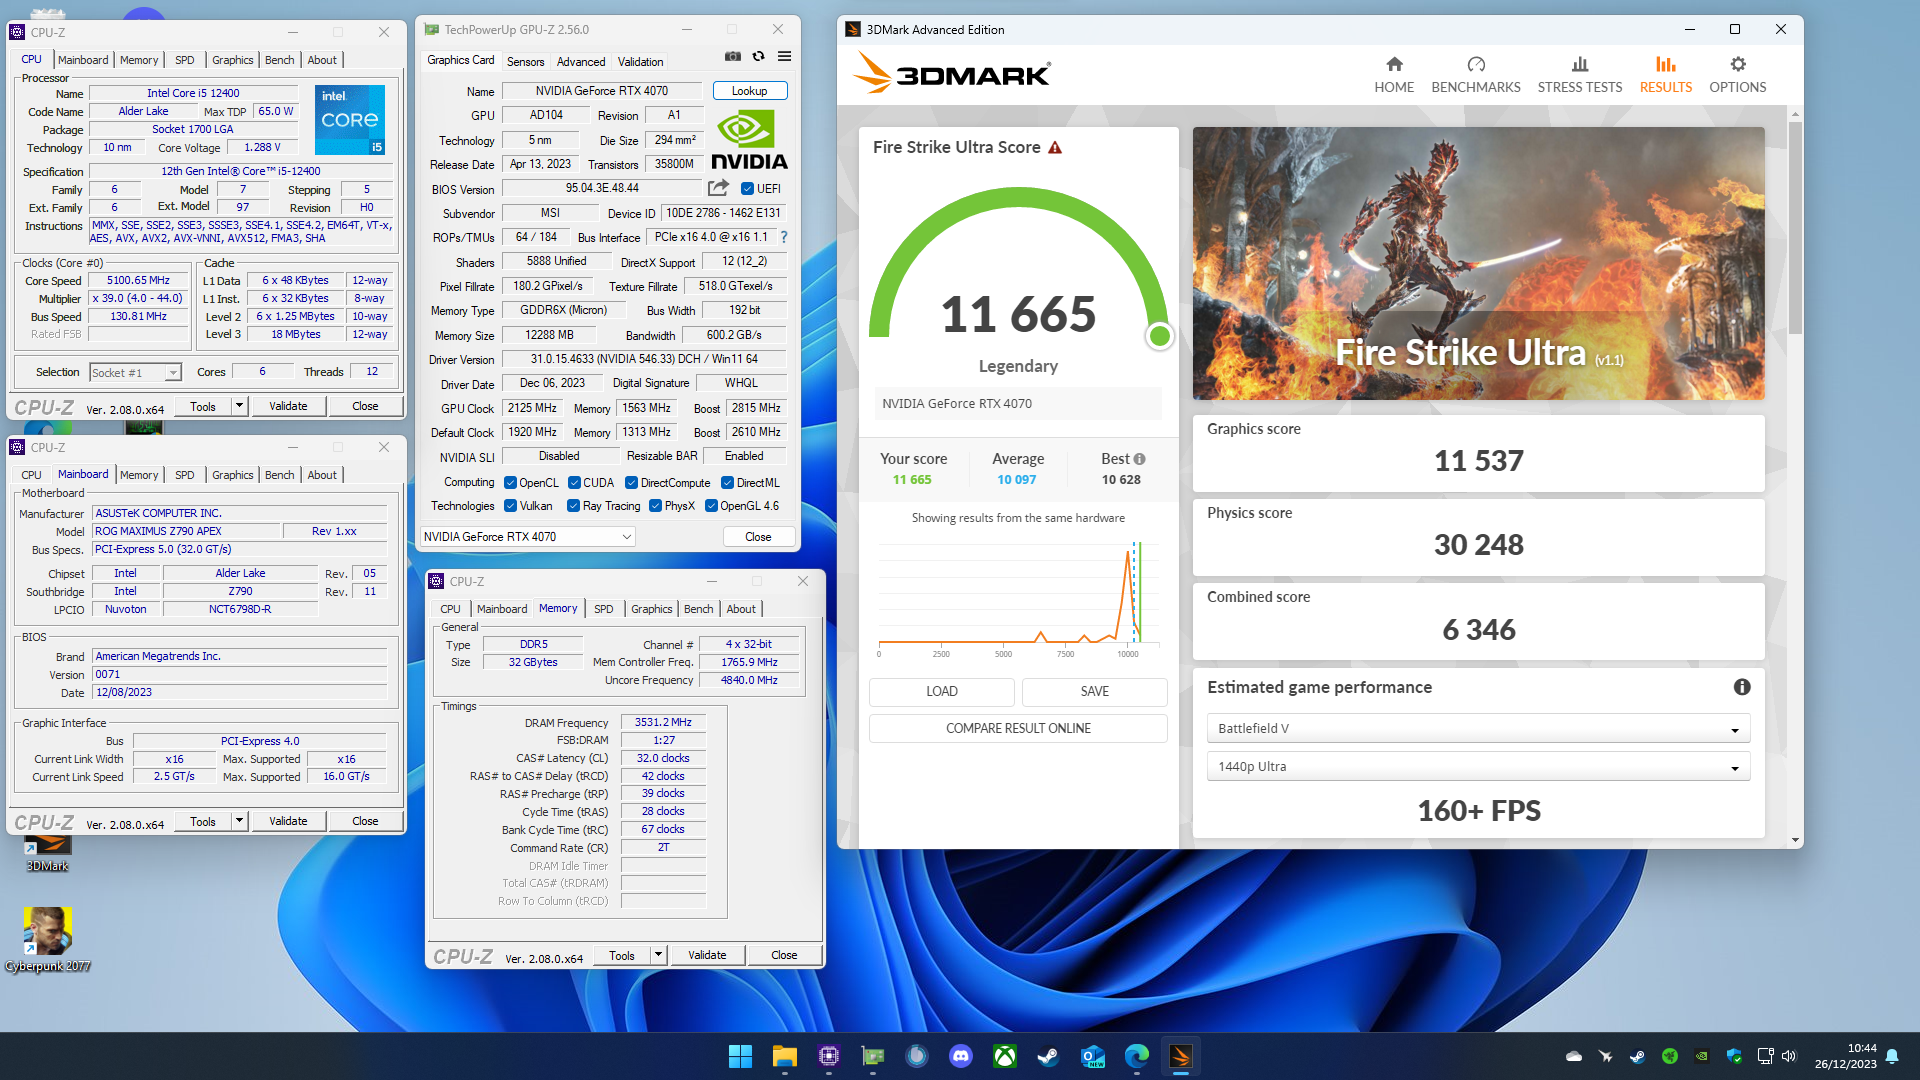Screen dimensions: 1920x1080
Task: Expand the 1440p Ultra resolution dropdown
Action: click(x=1478, y=767)
